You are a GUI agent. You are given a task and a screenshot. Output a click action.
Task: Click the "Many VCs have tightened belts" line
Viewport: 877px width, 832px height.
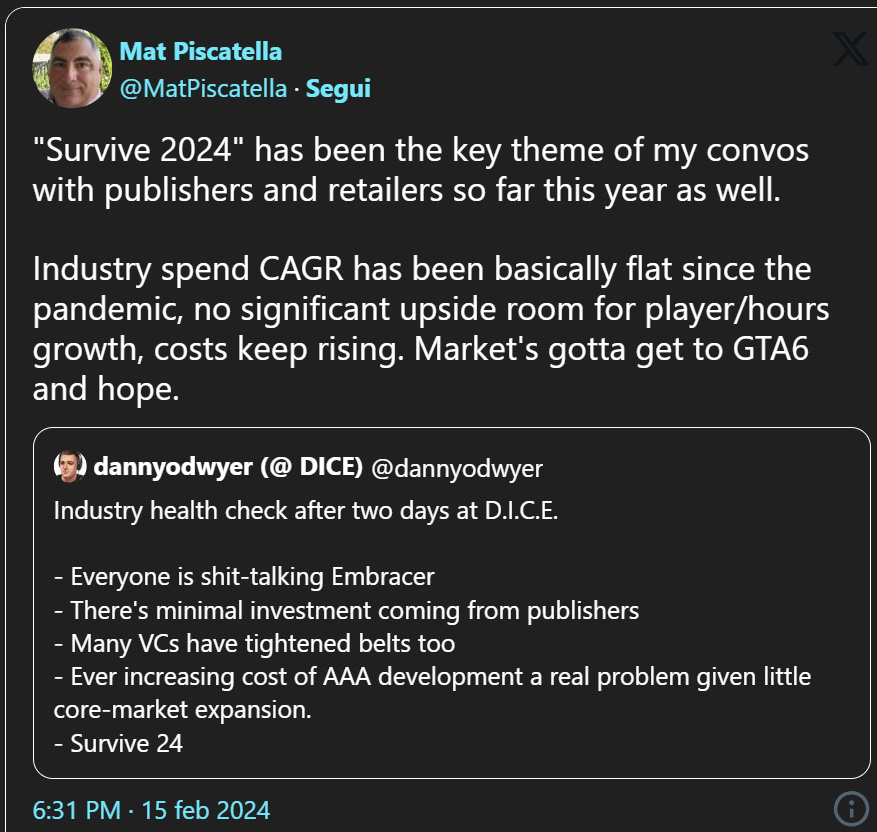click(x=255, y=643)
